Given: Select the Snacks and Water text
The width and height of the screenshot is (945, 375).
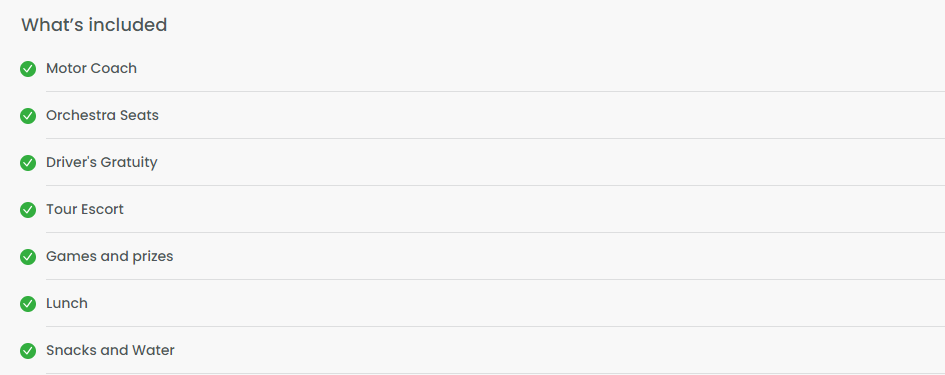Looking at the screenshot, I should 110,350.
